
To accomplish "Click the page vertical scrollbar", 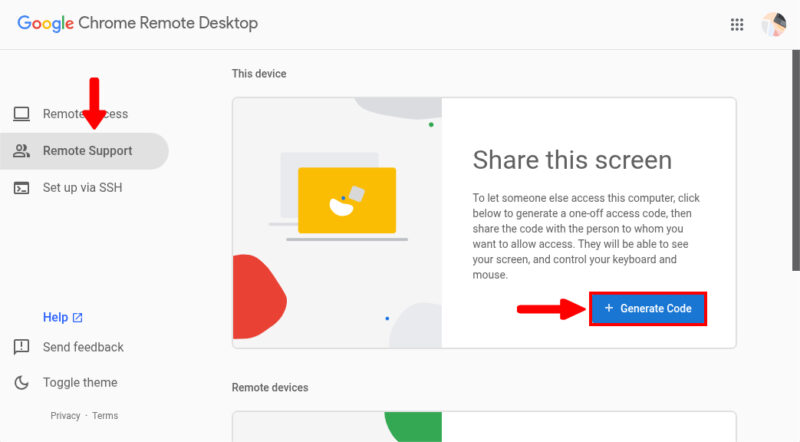I will pyautogui.click(x=796, y=160).
